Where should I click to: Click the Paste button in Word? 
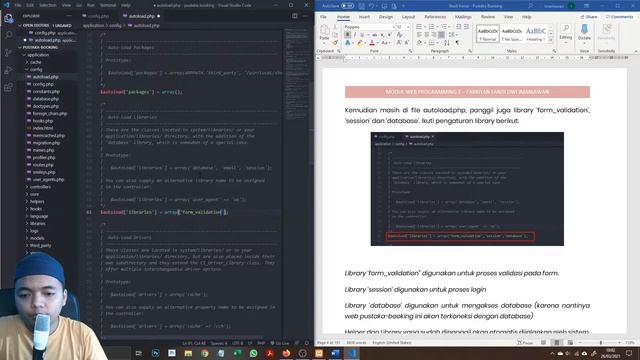[x=324, y=32]
